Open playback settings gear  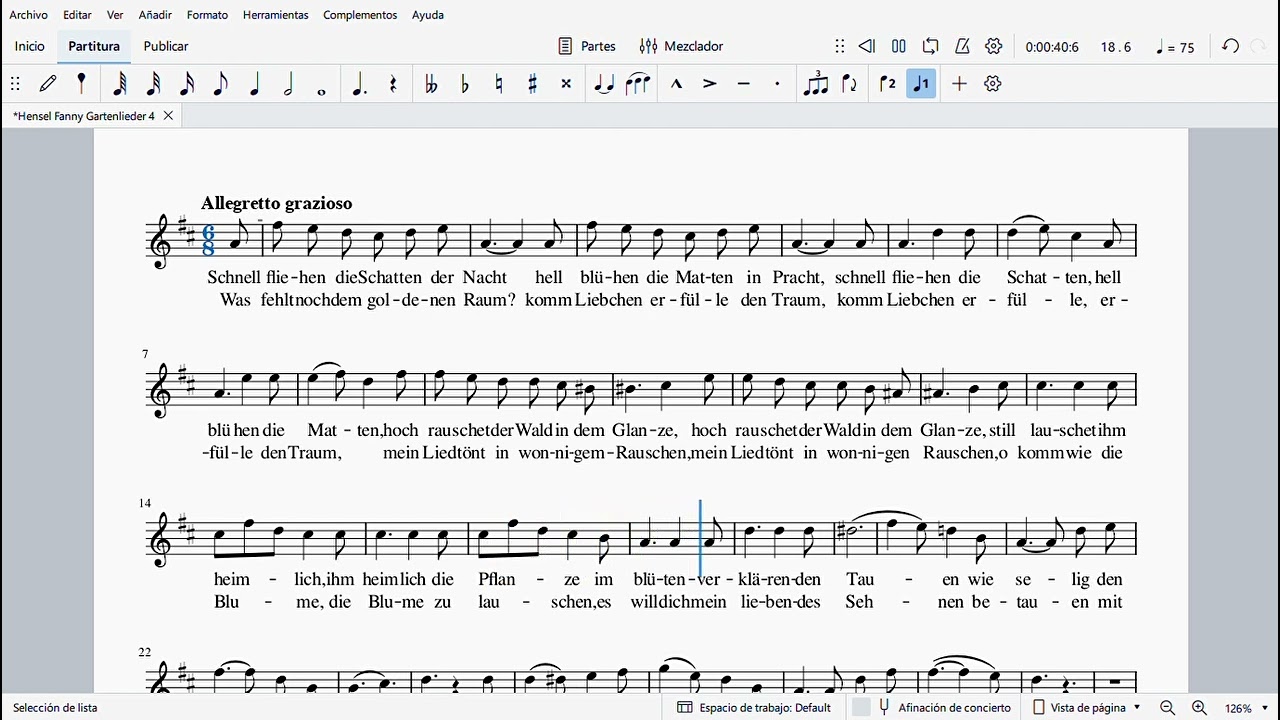[993, 46]
